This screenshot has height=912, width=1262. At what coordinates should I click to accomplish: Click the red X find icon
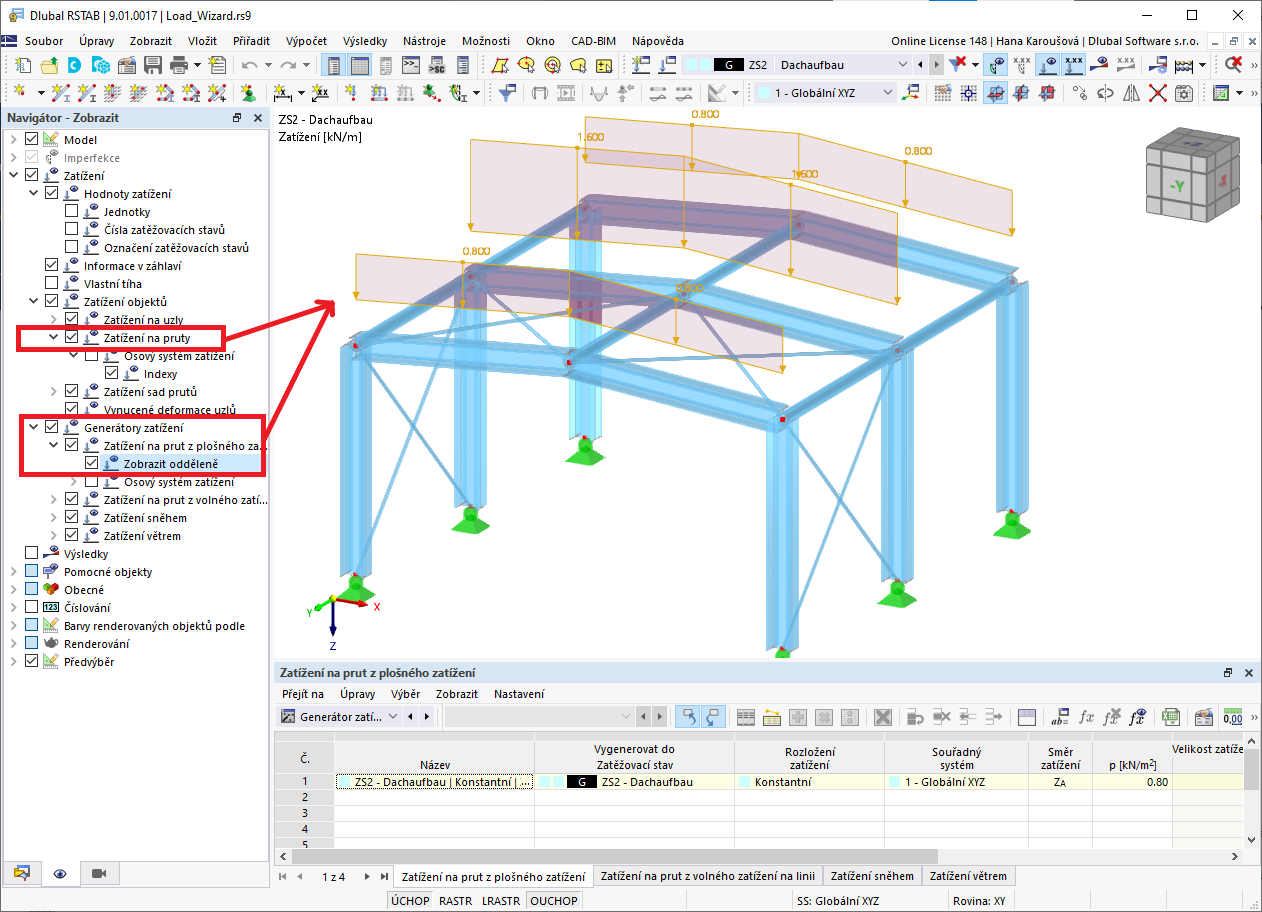click(1233, 65)
